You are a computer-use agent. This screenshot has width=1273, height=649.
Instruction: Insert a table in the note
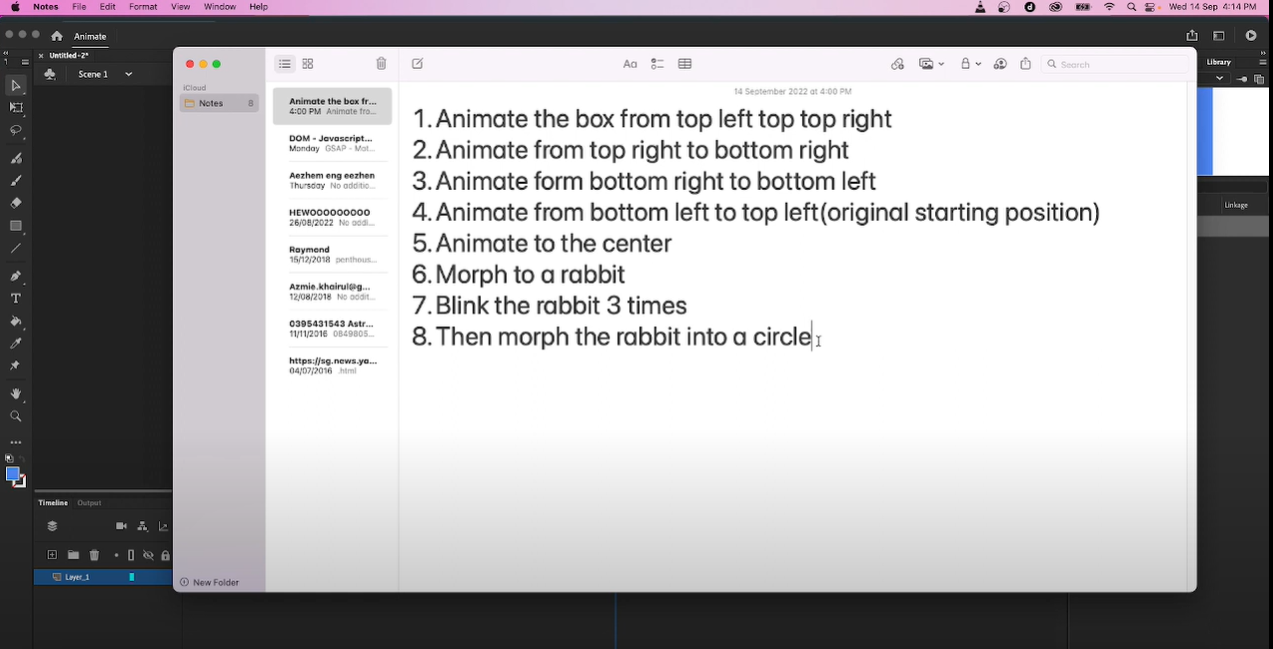point(685,64)
